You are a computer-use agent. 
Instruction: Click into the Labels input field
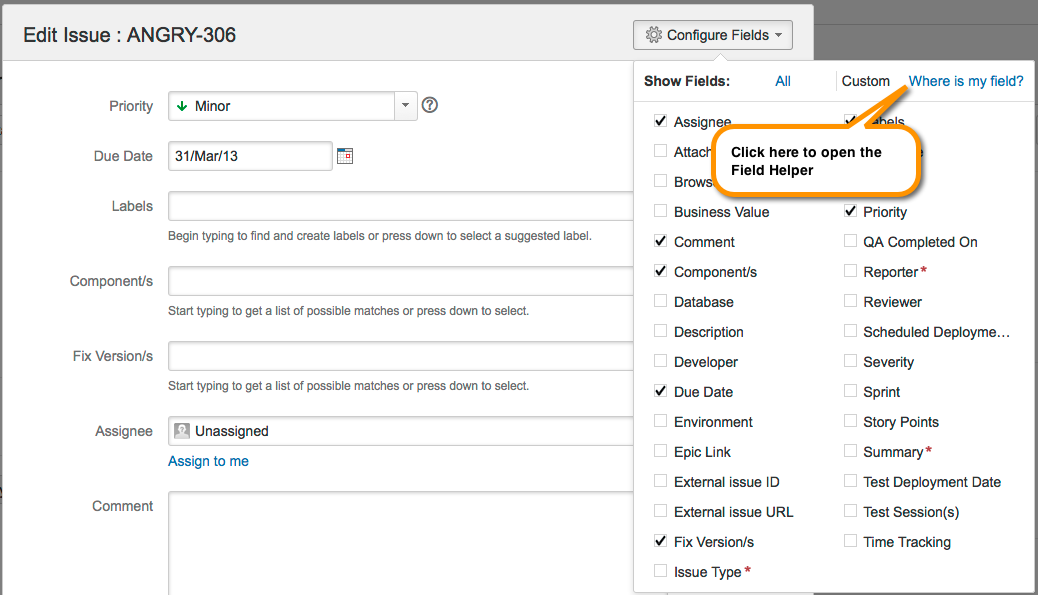[x=400, y=206]
